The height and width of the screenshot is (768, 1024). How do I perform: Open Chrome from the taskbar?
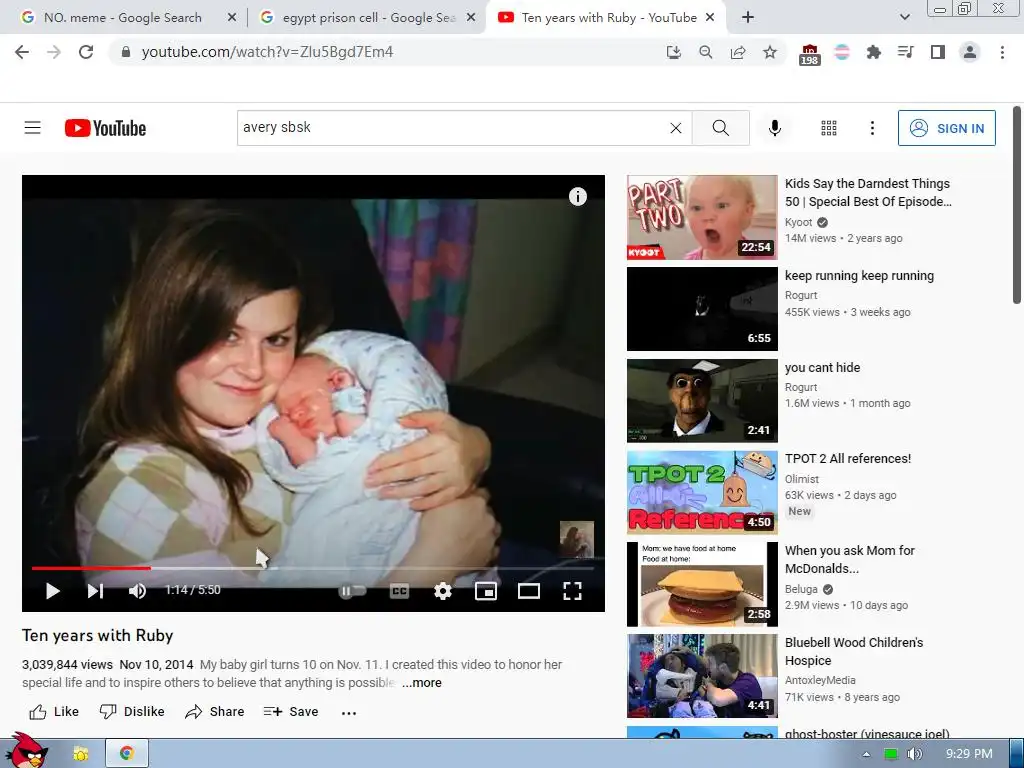127,754
